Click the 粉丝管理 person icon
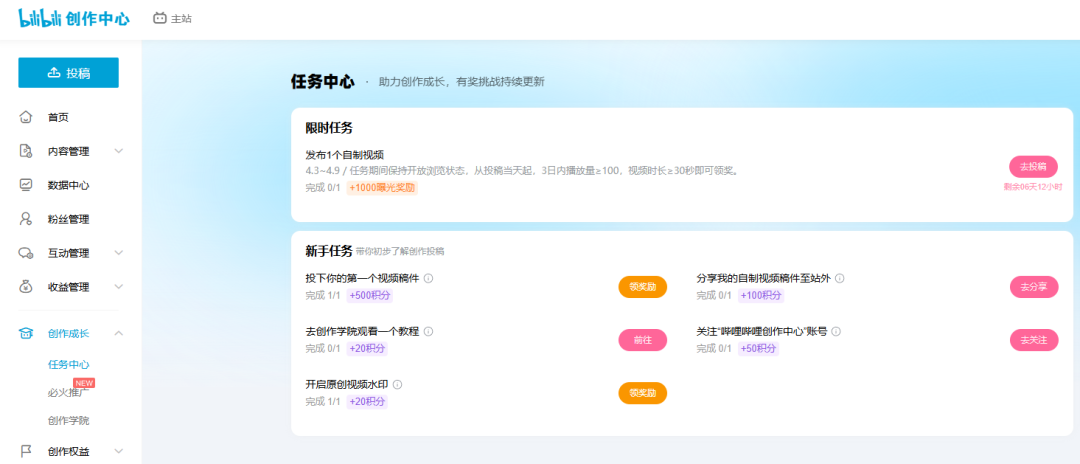 point(25,219)
